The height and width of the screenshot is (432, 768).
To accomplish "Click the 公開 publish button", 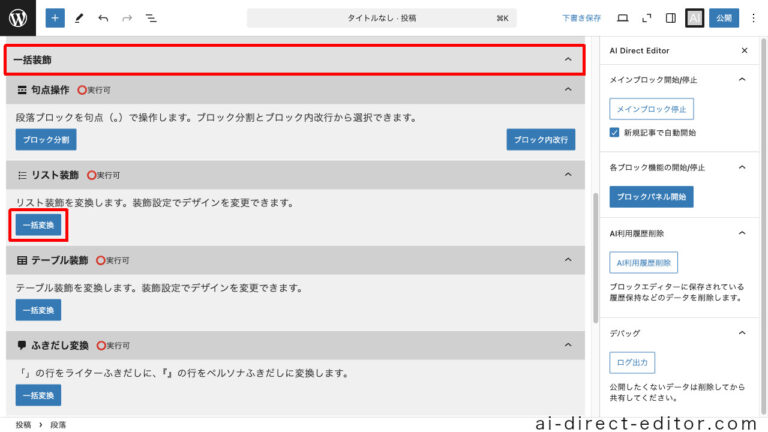I will click(x=724, y=18).
